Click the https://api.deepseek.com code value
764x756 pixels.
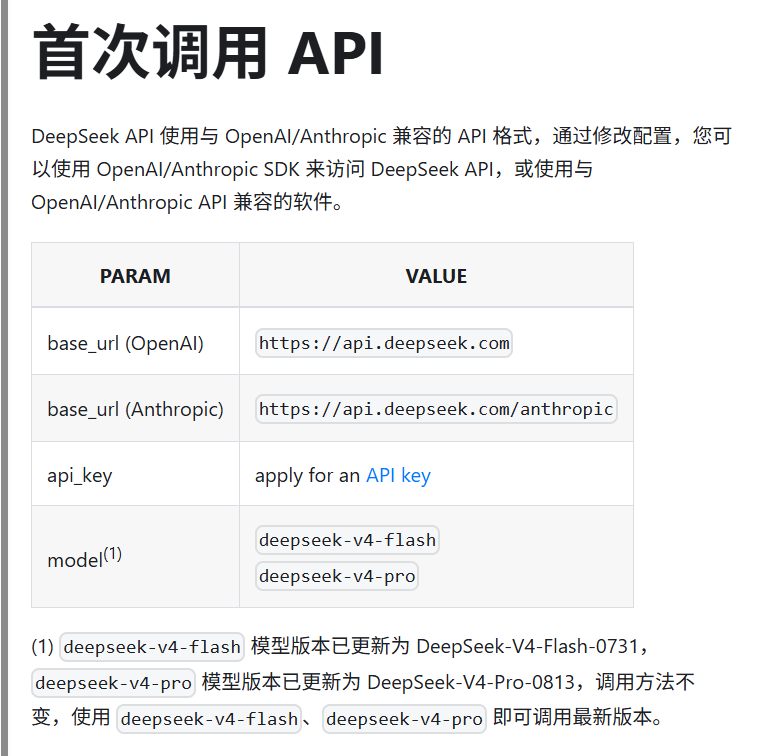click(x=384, y=343)
